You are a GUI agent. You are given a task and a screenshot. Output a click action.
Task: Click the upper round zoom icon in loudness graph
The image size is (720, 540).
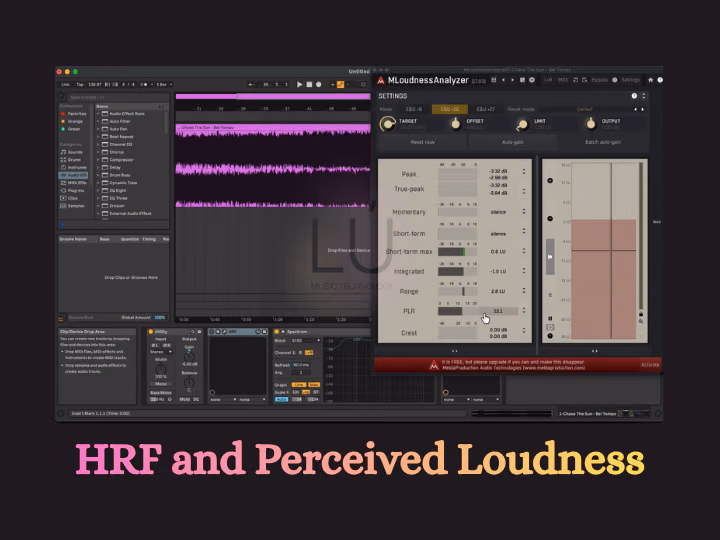click(x=550, y=180)
